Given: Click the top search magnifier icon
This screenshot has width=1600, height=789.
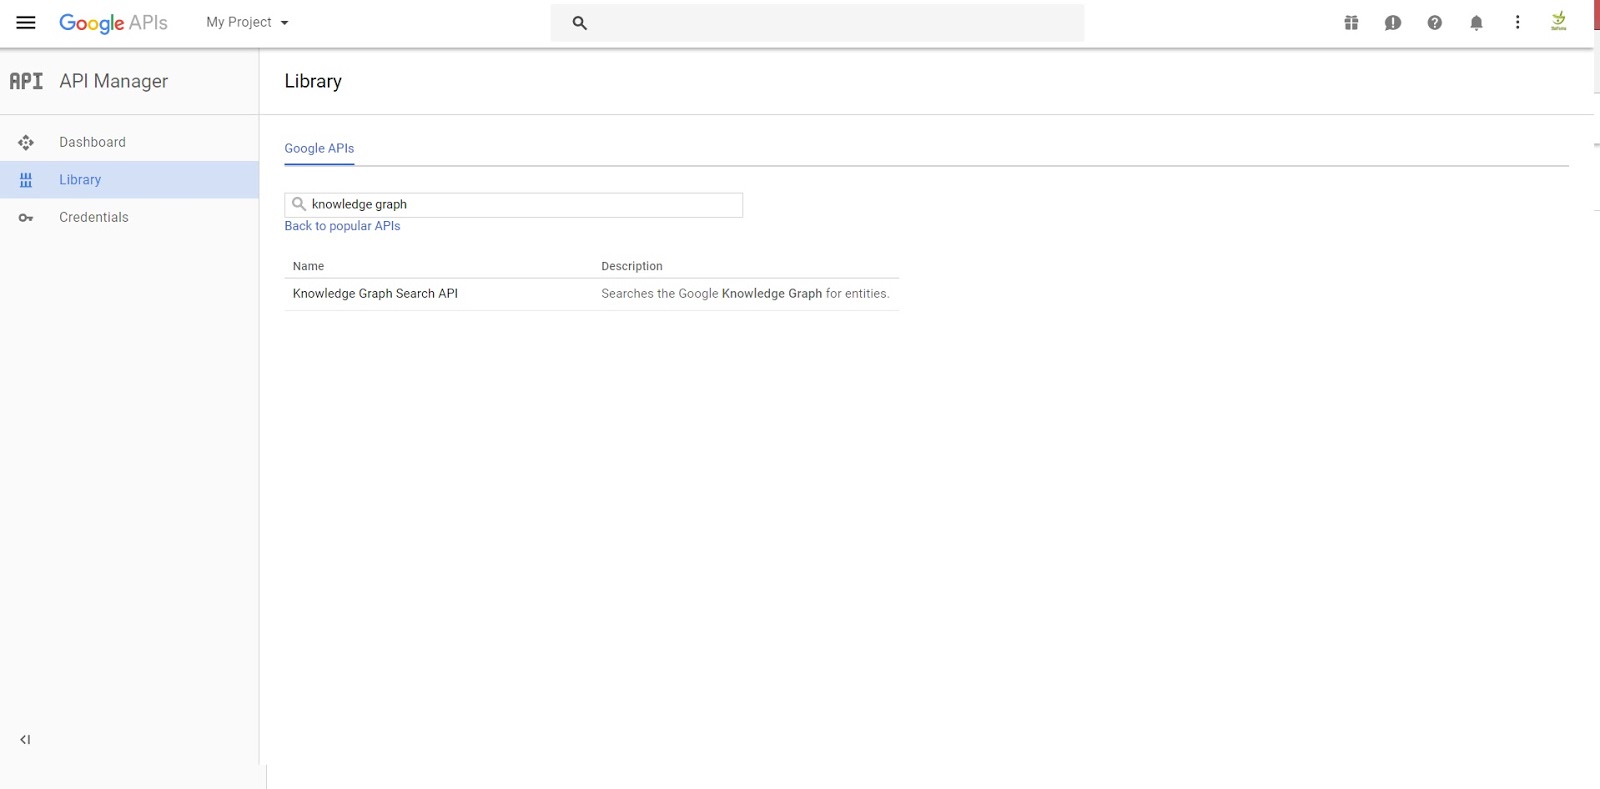Looking at the screenshot, I should (x=579, y=23).
